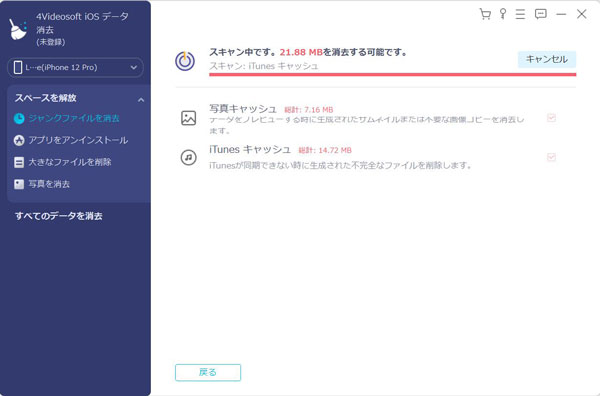Click the スペースを解放 header
The height and width of the screenshot is (396, 600).
point(46,98)
